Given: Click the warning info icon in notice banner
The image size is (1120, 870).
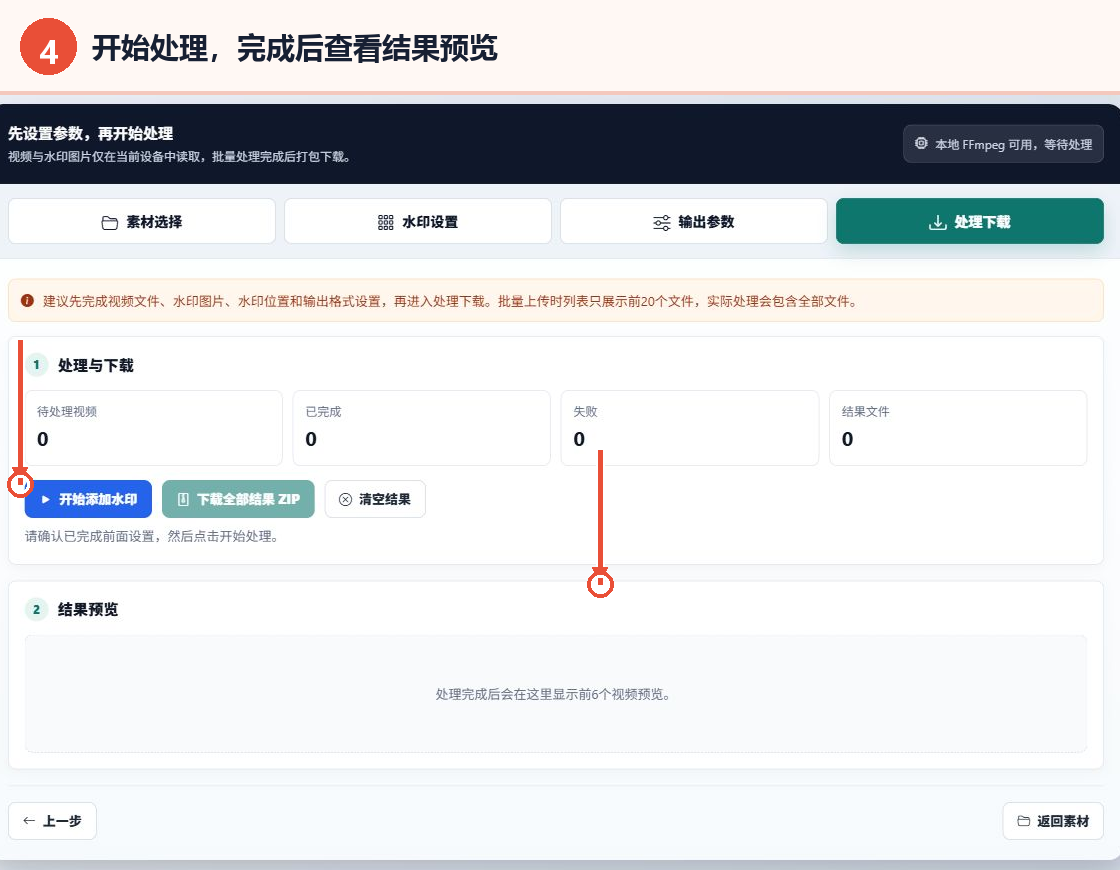Looking at the screenshot, I should (x=27, y=301).
